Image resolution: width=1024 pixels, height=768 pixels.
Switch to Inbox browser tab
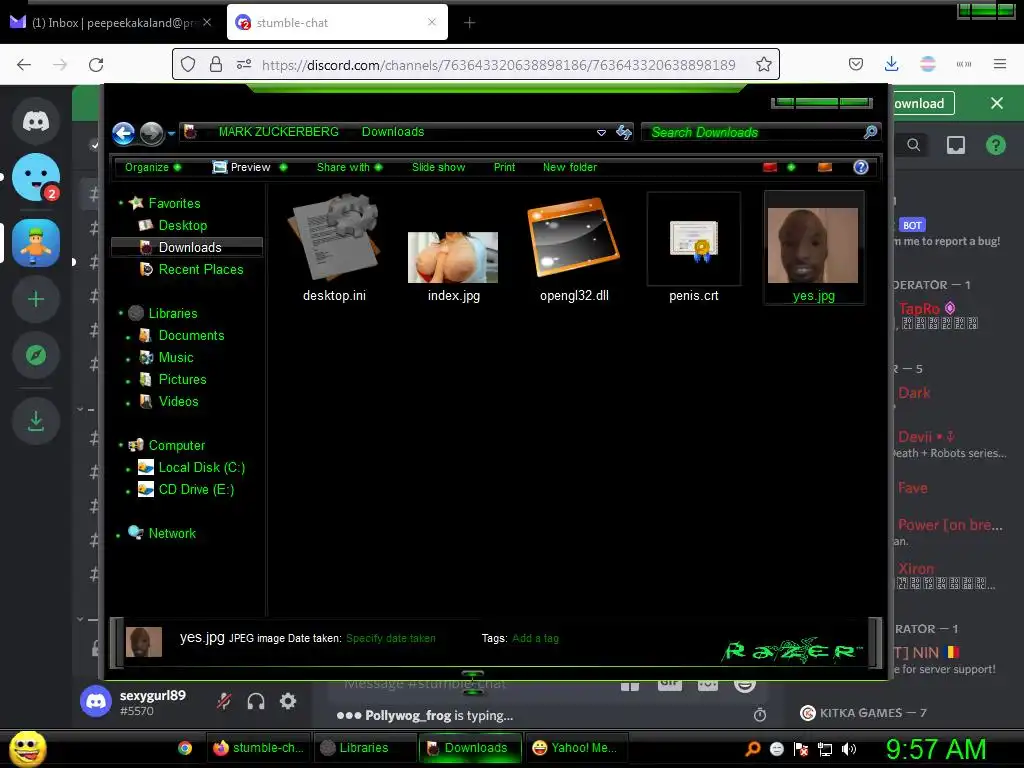pyautogui.click(x=112, y=22)
